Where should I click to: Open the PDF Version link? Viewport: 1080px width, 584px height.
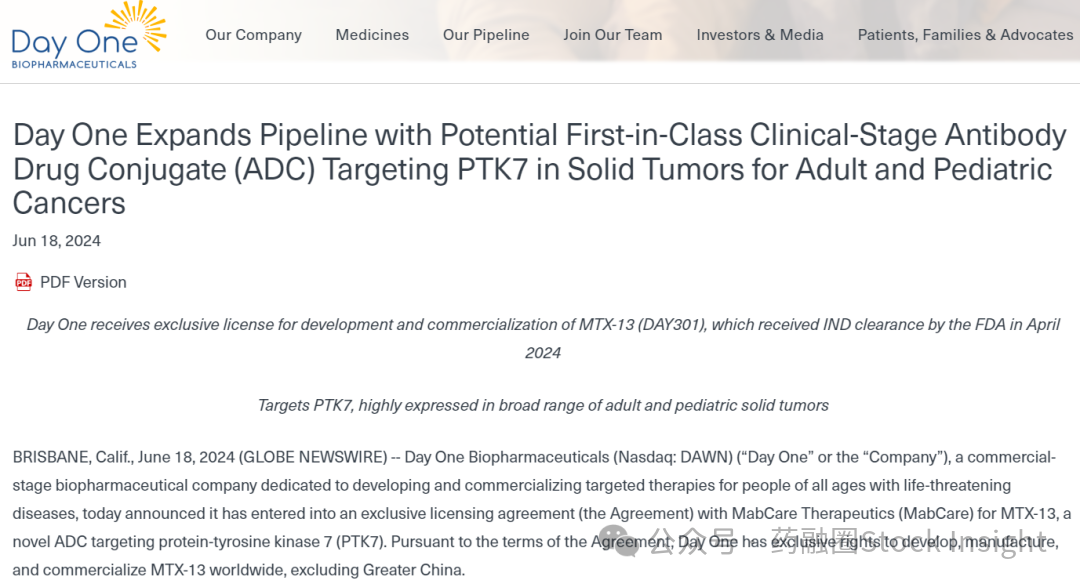(x=83, y=282)
